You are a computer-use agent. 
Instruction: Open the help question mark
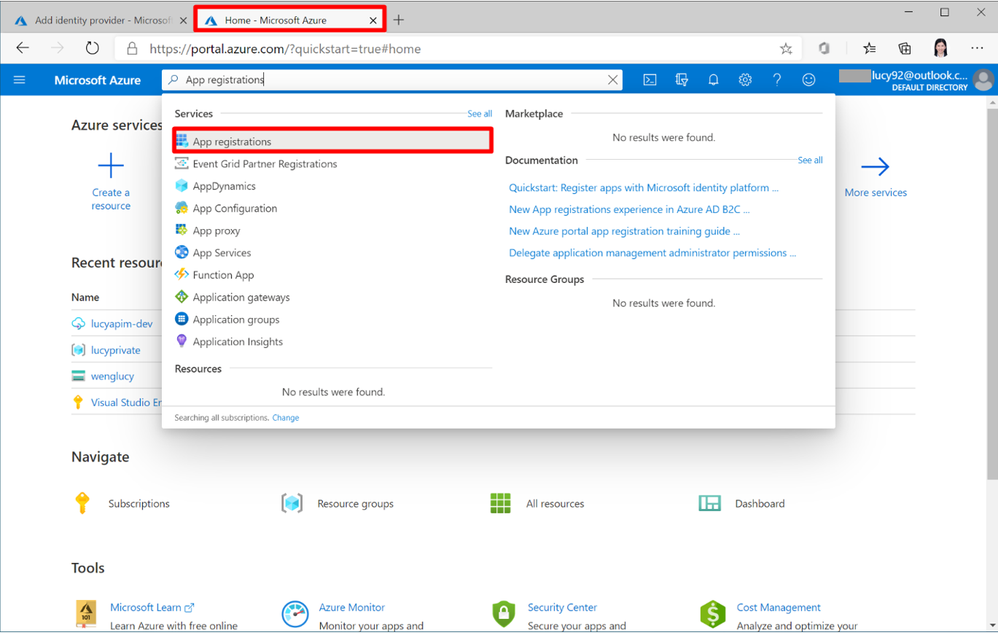click(777, 80)
